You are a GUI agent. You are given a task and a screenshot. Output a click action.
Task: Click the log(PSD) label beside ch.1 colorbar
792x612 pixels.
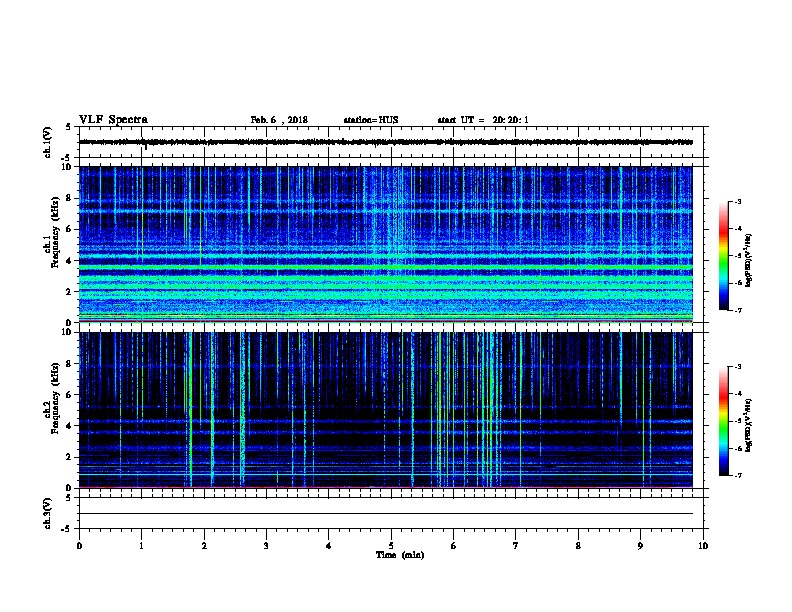748,261
